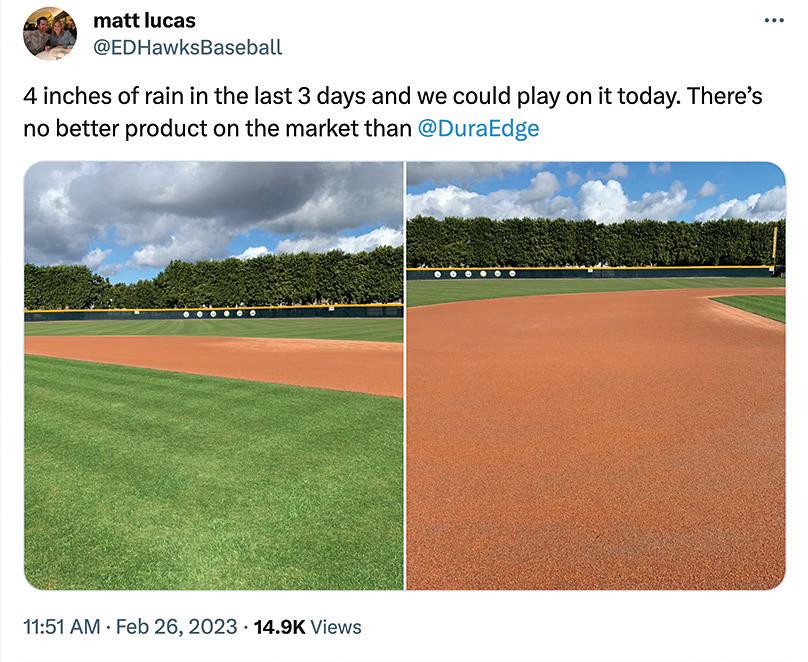The image size is (808, 662).
Task: Open the @EDHawksBaseball handle link
Action: pyautogui.click(x=187, y=46)
